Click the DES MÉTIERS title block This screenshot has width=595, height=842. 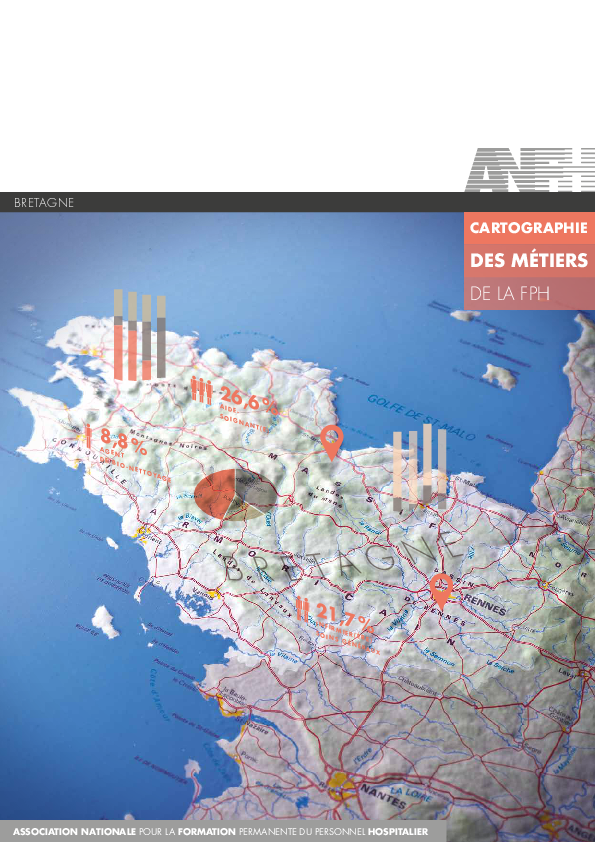[529, 260]
